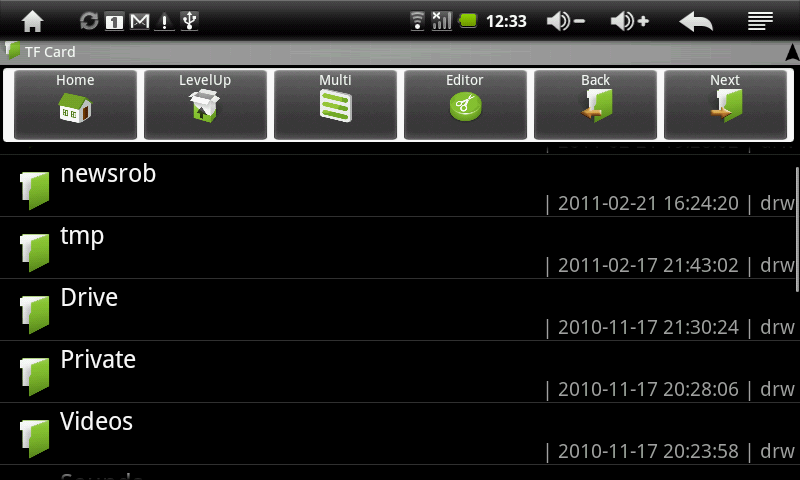Raise volume with the speaker plus icon
This screenshot has width=800, height=480.
pos(630,21)
